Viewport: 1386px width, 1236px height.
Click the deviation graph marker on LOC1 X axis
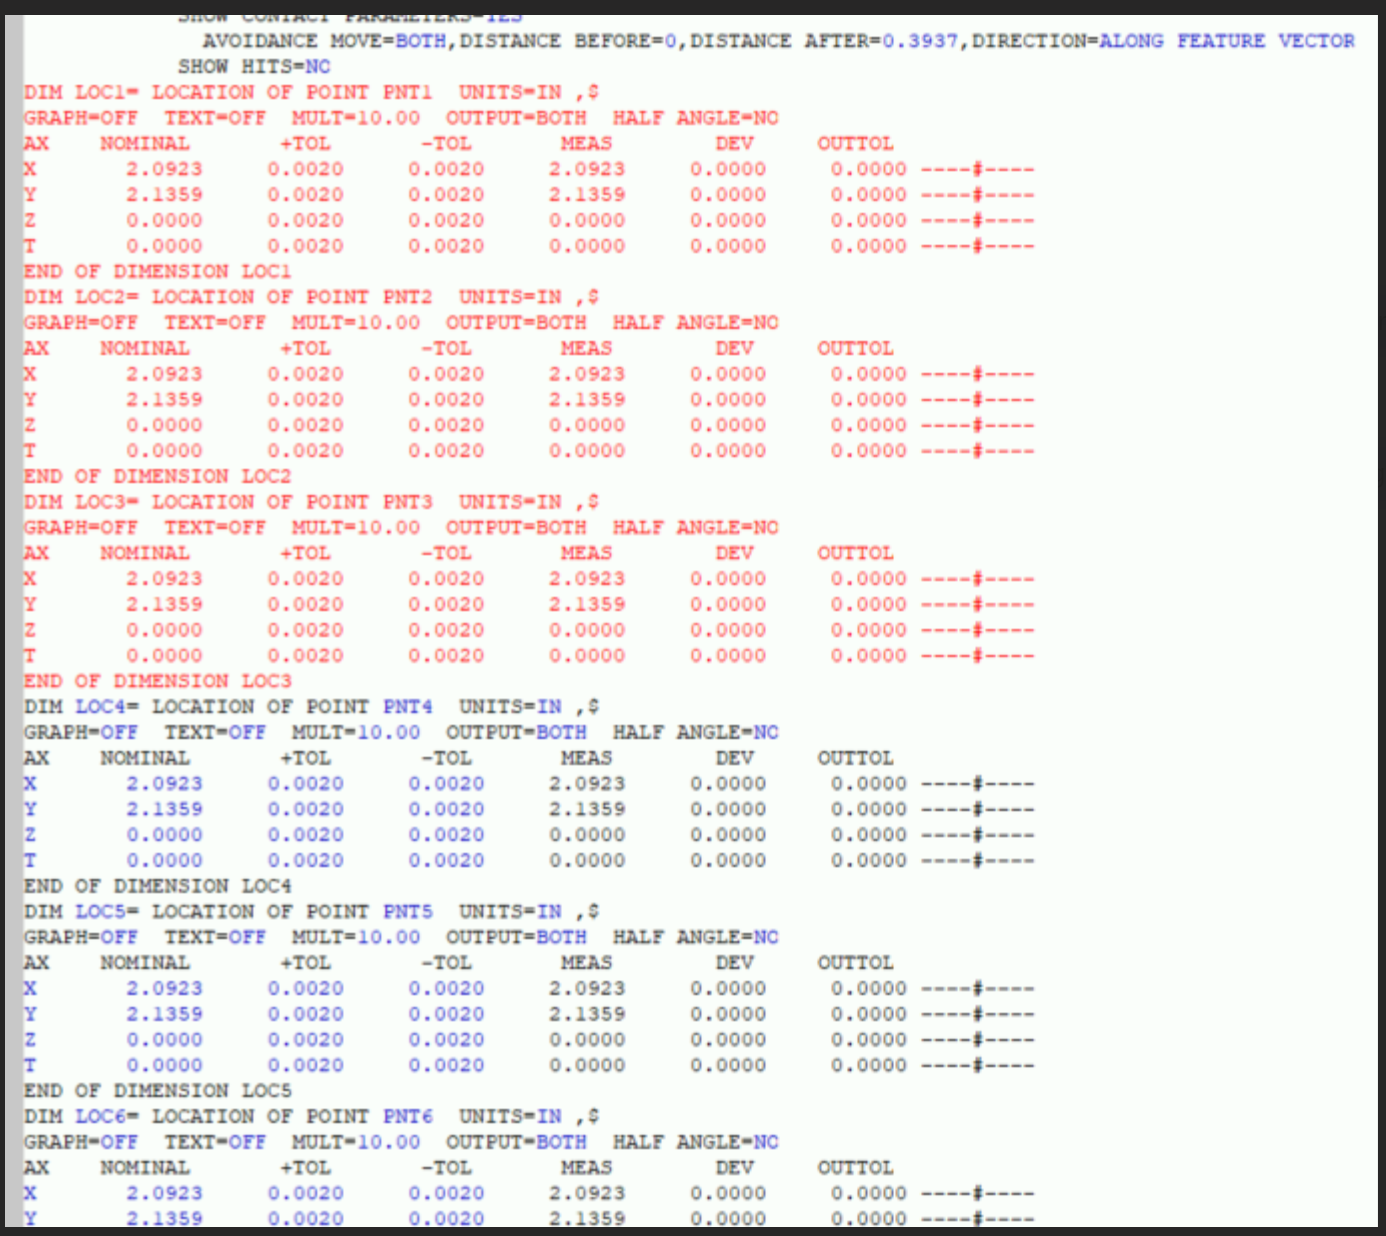(x=975, y=169)
